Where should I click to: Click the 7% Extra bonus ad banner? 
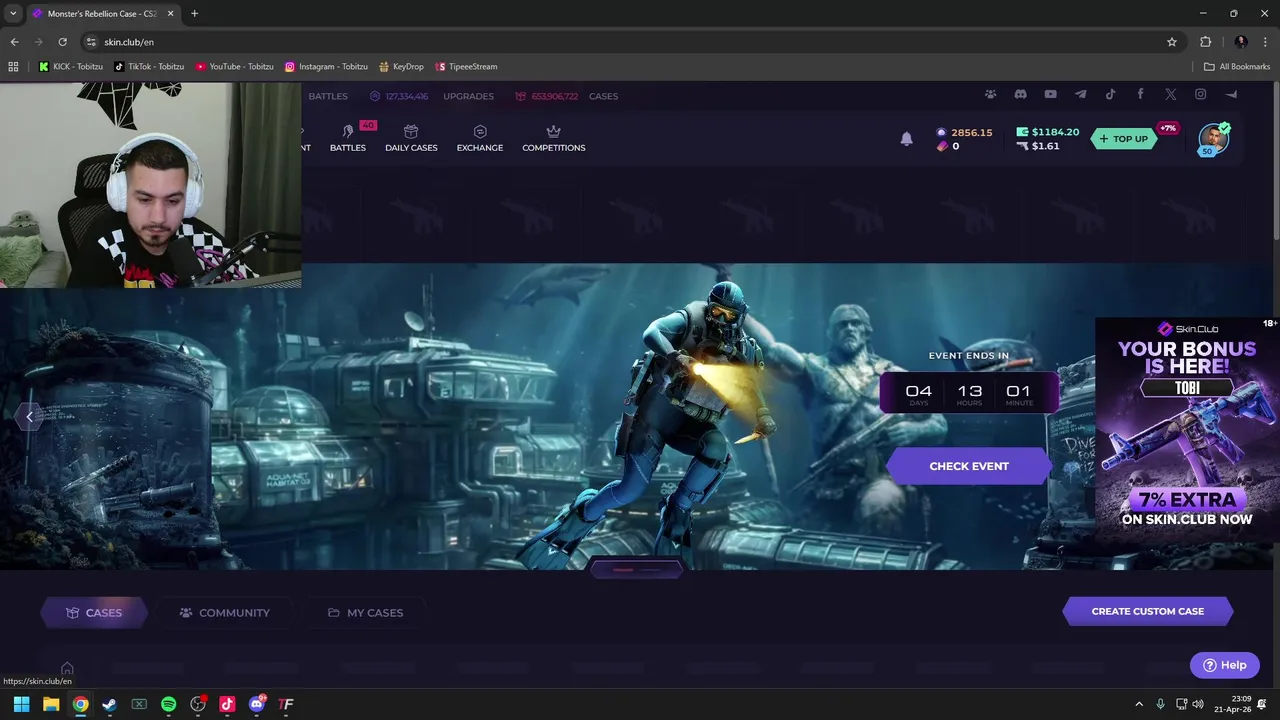(x=1187, y=430)
